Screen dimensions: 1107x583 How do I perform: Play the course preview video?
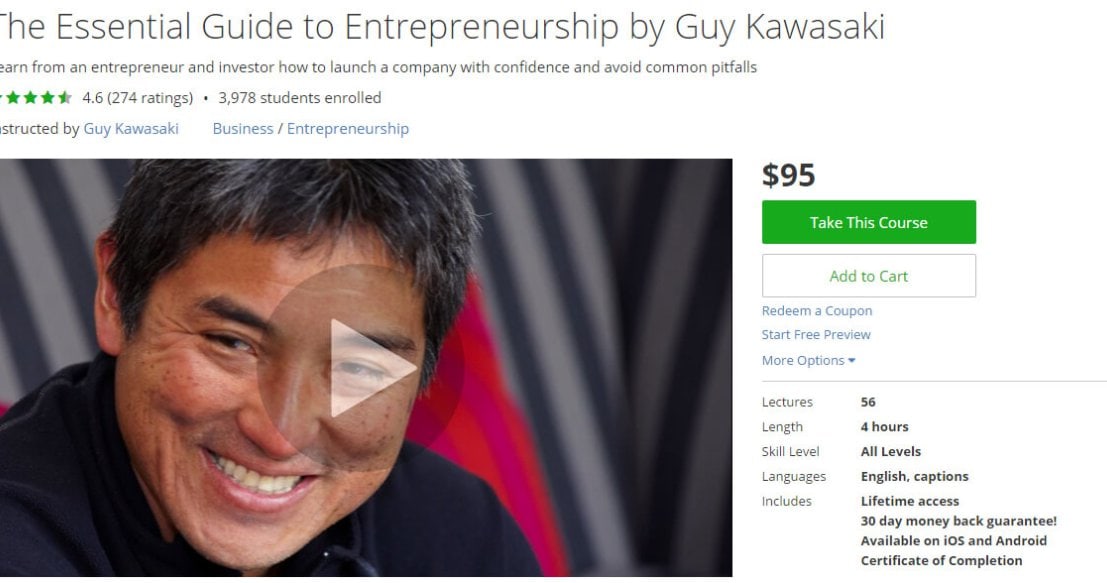[365, 368]
